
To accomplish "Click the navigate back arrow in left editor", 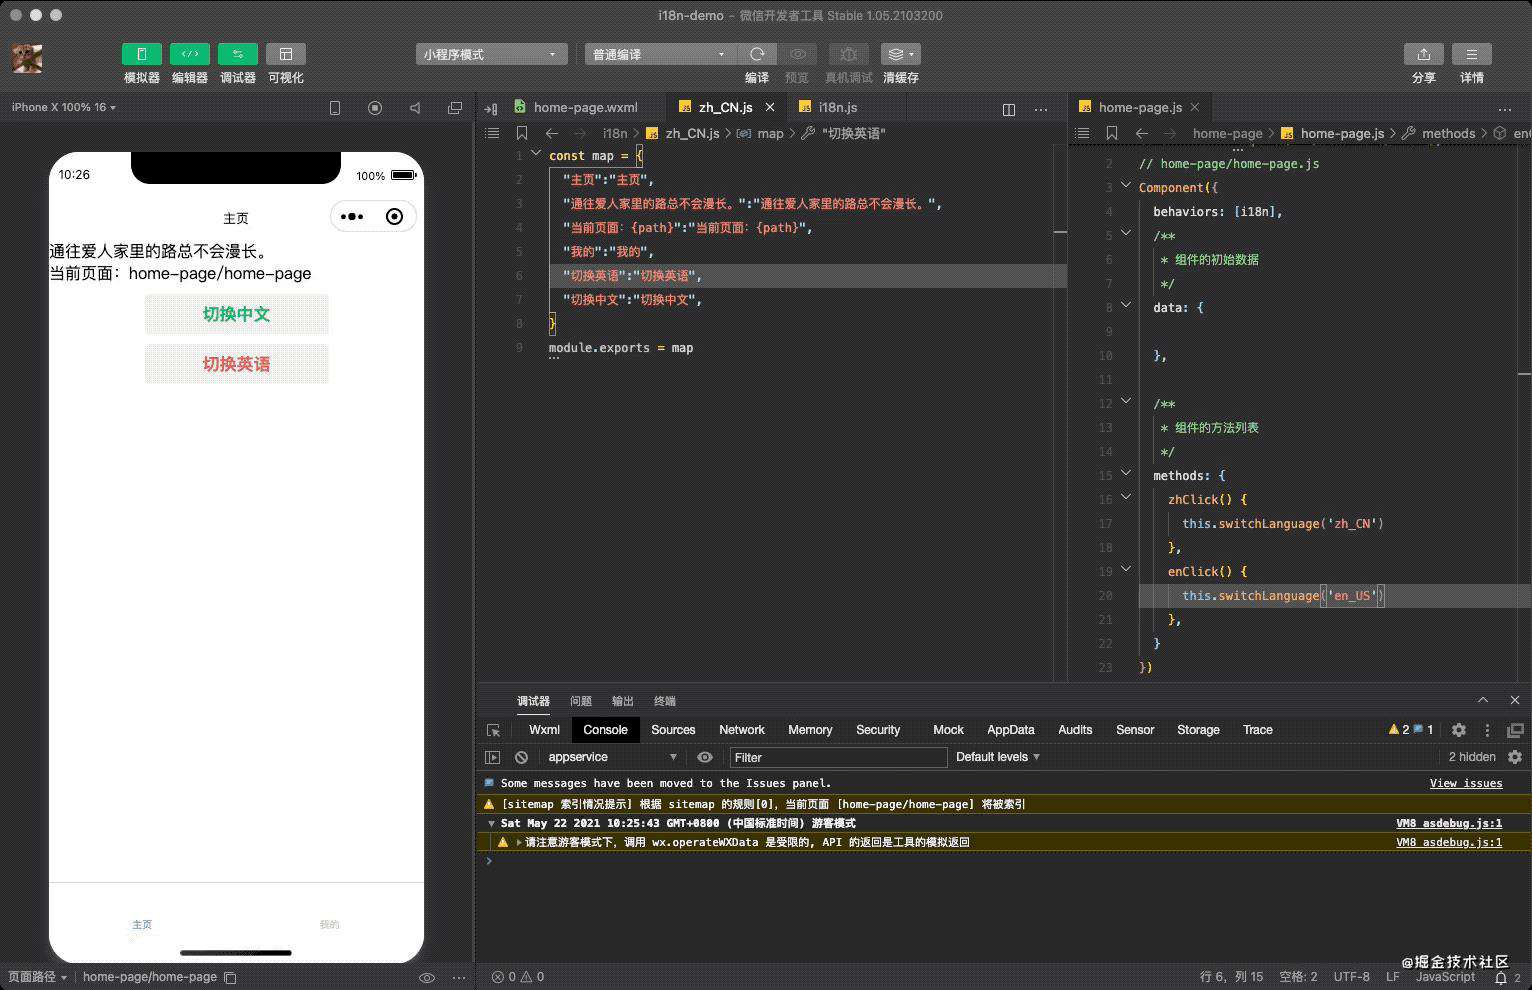I will pyautogui.click(x=552, y=133).
